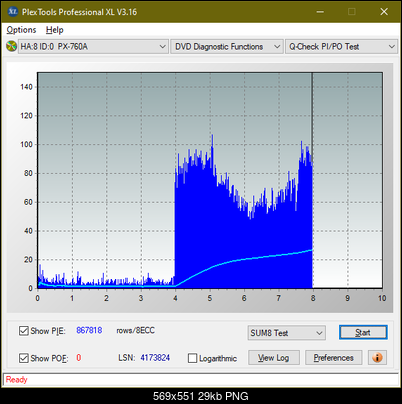Click the vertical position marker line at 8
Viewport: 402px width, 404px height.
(x=312, y=180)
